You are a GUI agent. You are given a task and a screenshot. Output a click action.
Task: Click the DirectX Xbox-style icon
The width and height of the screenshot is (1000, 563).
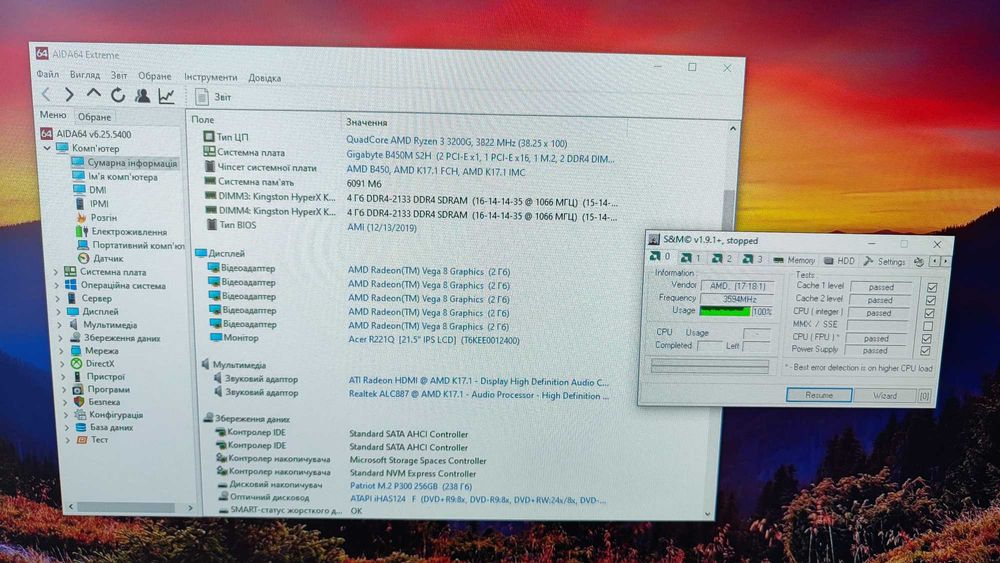point(77,363)
